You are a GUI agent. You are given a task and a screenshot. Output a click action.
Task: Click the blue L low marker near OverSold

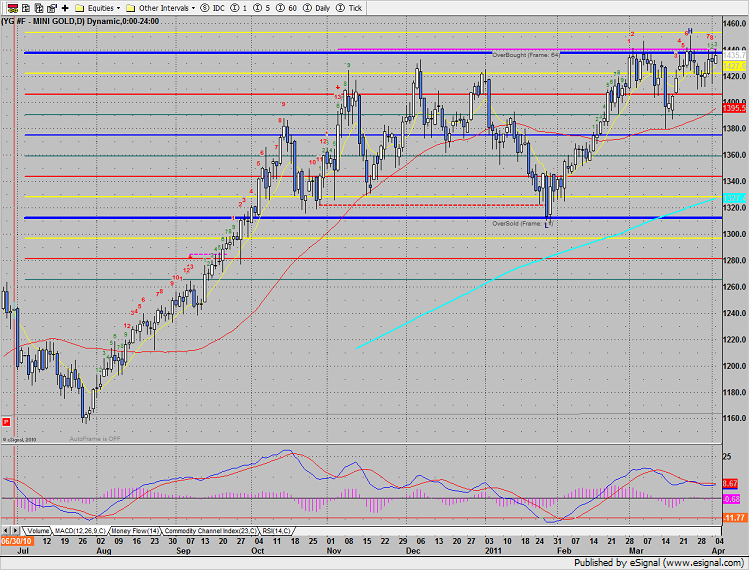[546, 225]
